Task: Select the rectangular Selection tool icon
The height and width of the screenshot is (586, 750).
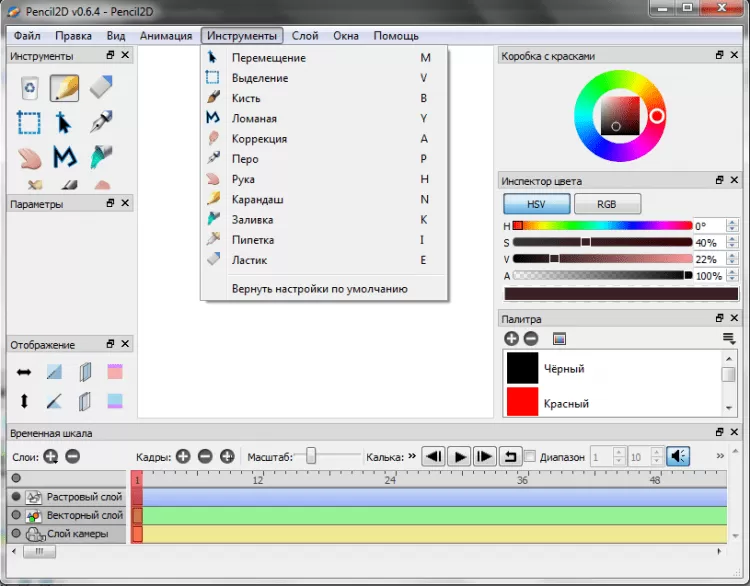Action: tap(29, 123)
